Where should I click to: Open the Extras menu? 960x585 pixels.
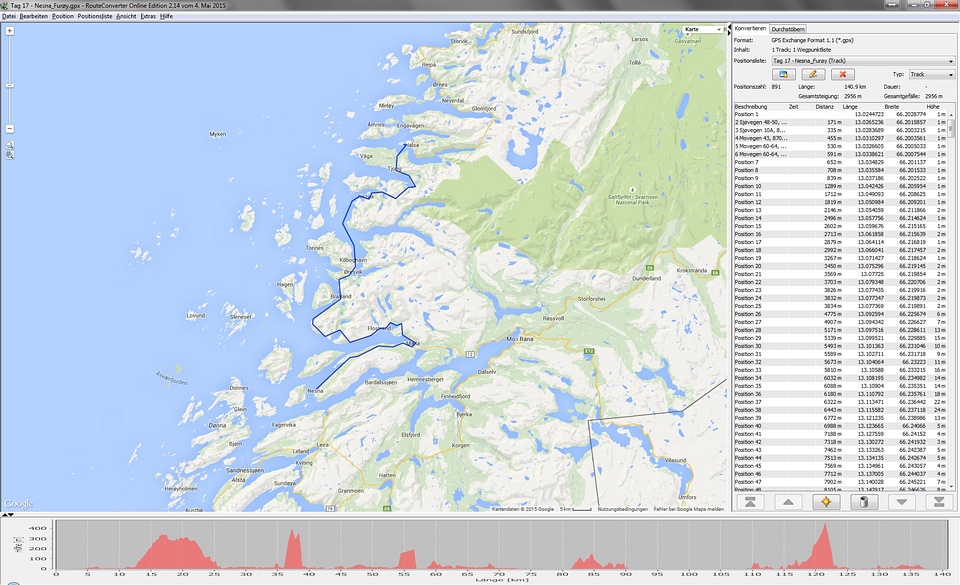tap(148, 17)
